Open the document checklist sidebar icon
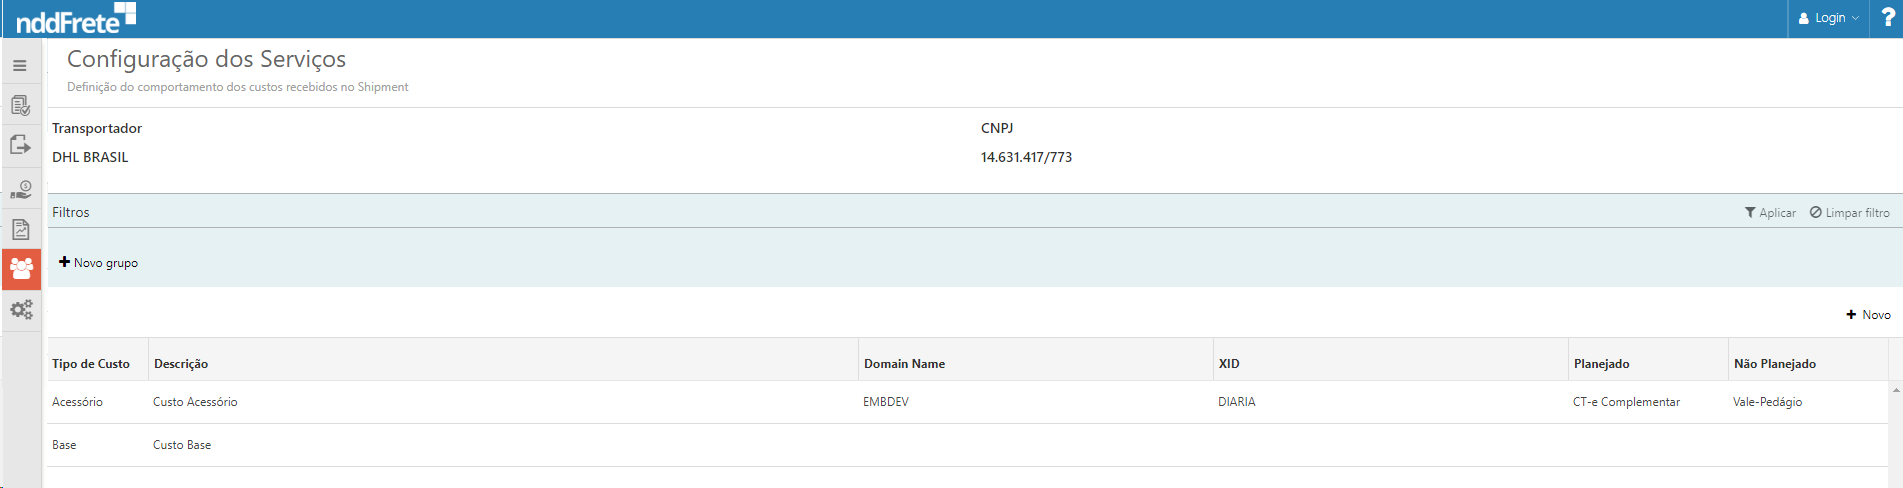Viewport: 1903px width, 488px height. (x=20, y=105)
